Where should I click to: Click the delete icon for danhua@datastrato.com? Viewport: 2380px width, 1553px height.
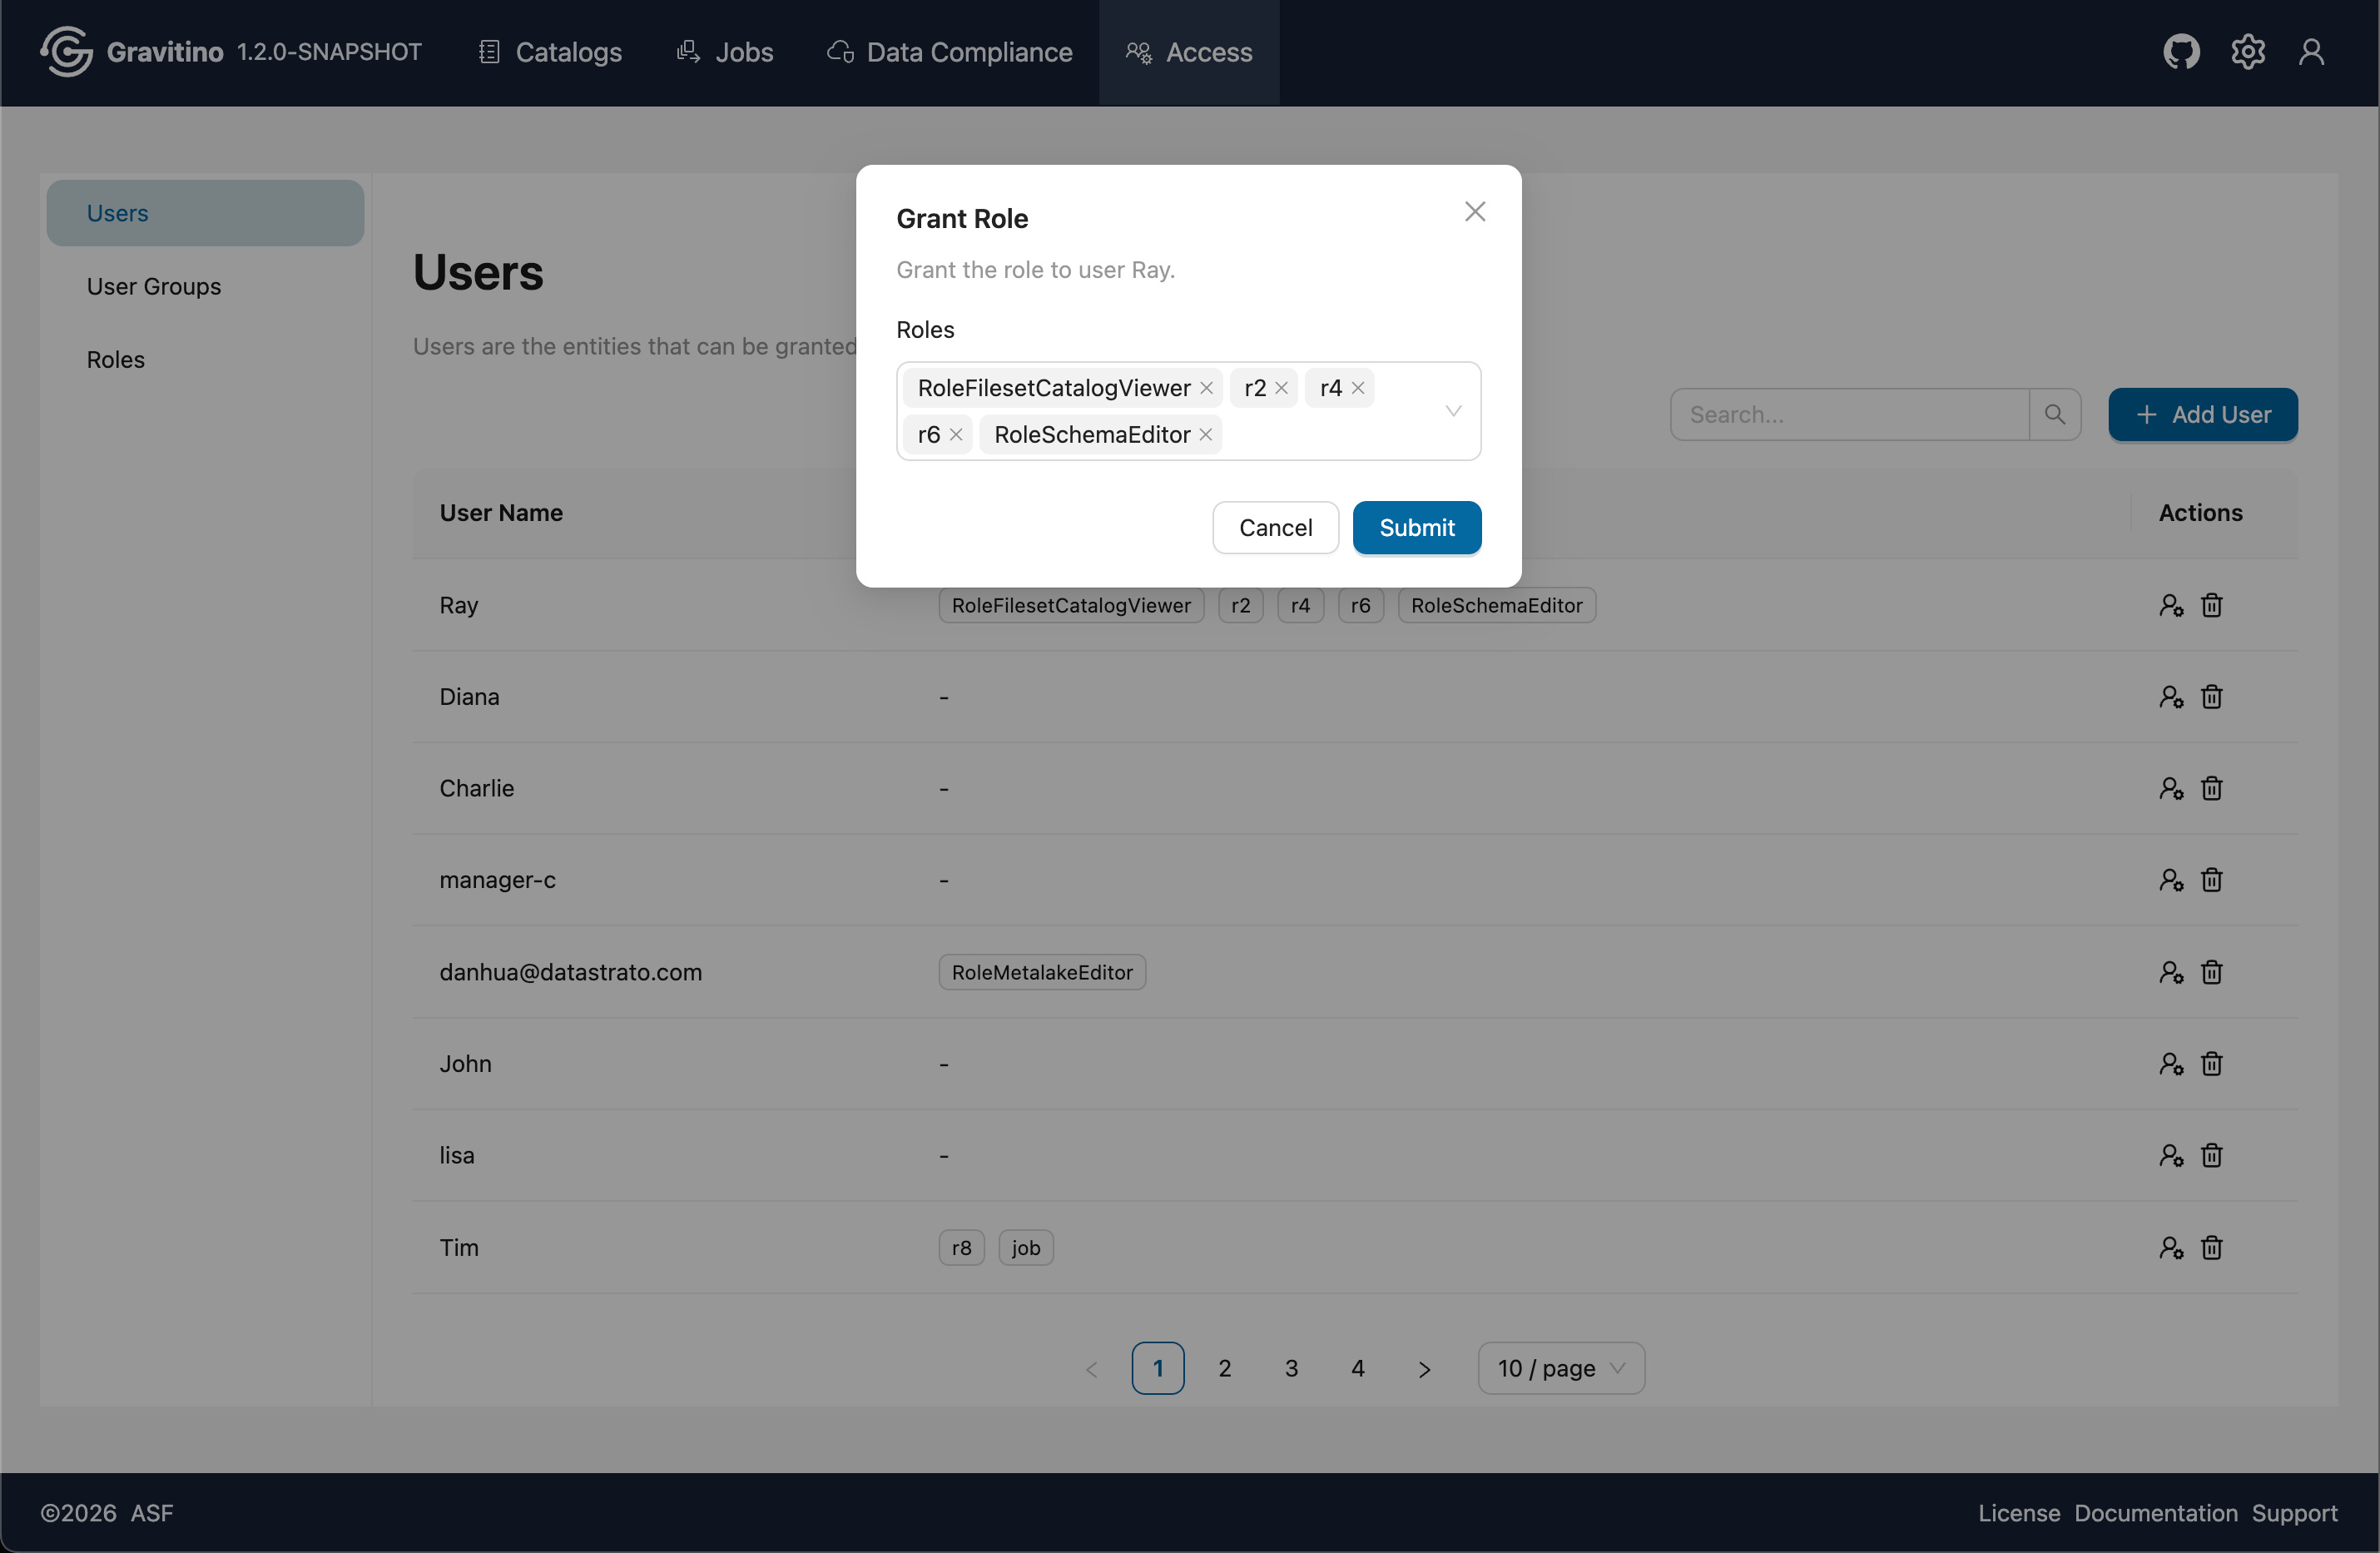click(2211, 971)
